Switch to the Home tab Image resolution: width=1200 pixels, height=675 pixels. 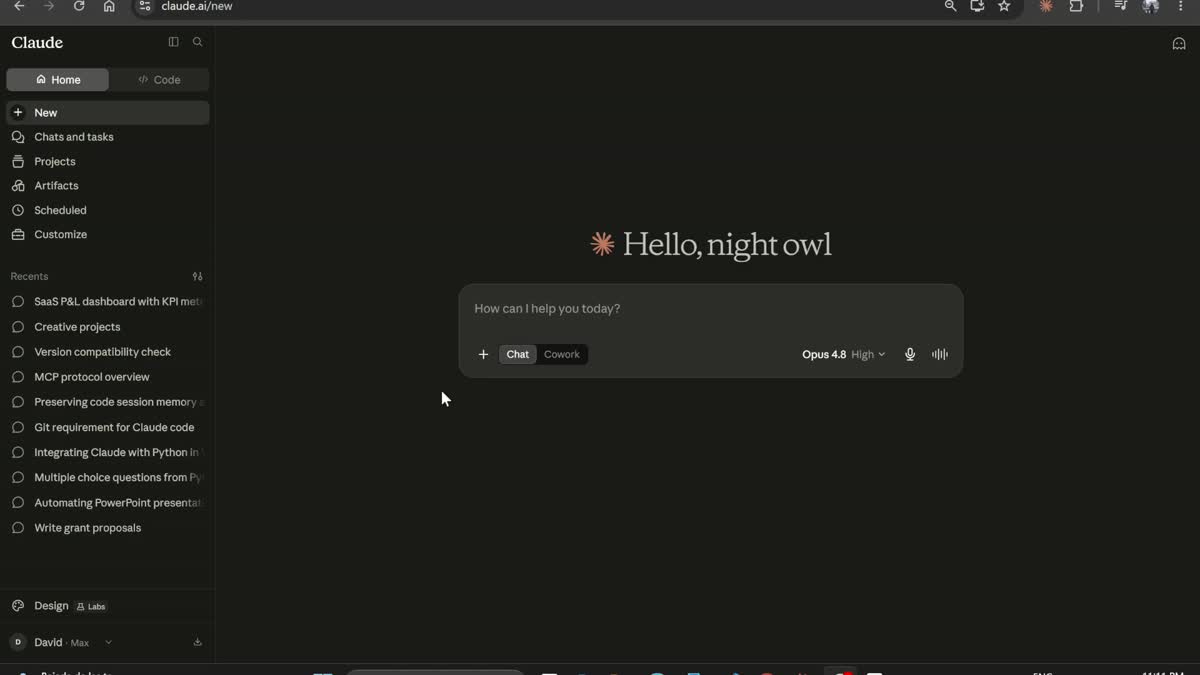pos(58,80)
